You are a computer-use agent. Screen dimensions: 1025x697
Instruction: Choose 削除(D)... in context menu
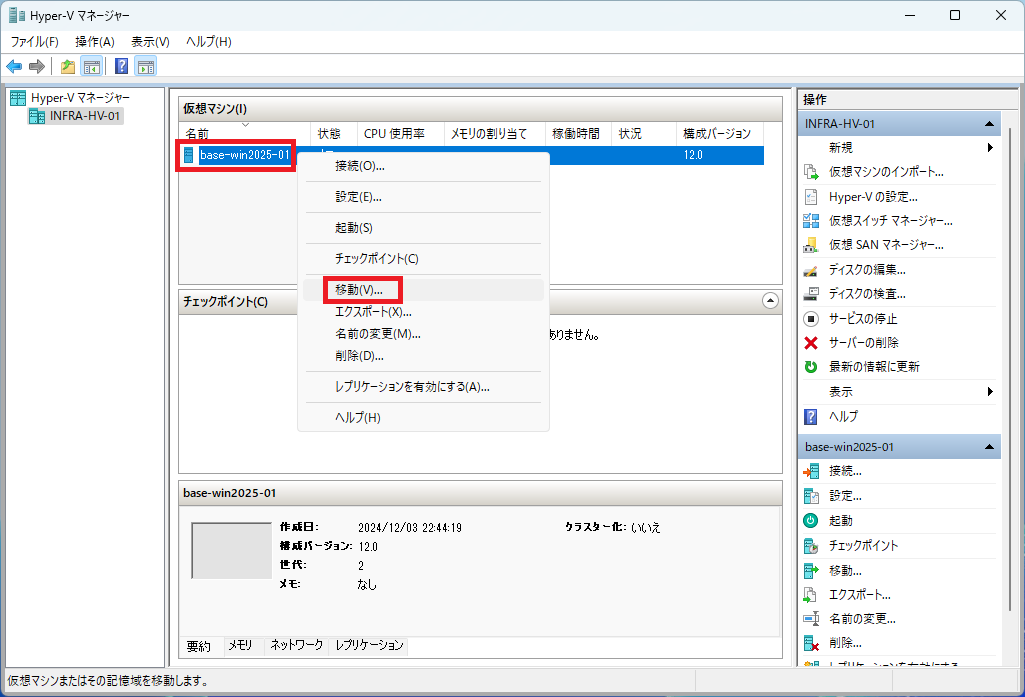(x=424, y=356)
